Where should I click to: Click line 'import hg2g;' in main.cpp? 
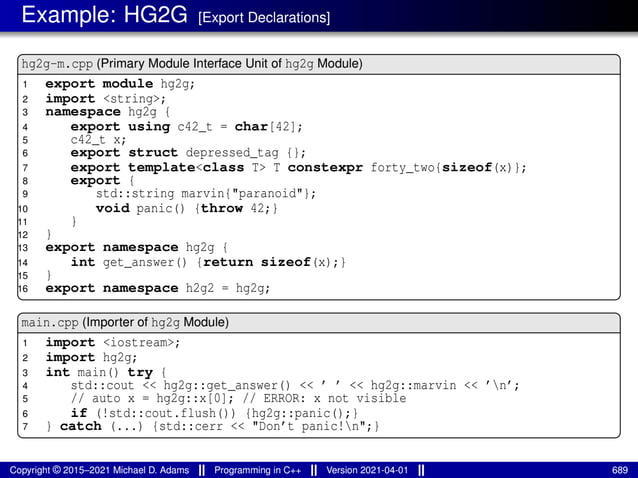point(91,357)
